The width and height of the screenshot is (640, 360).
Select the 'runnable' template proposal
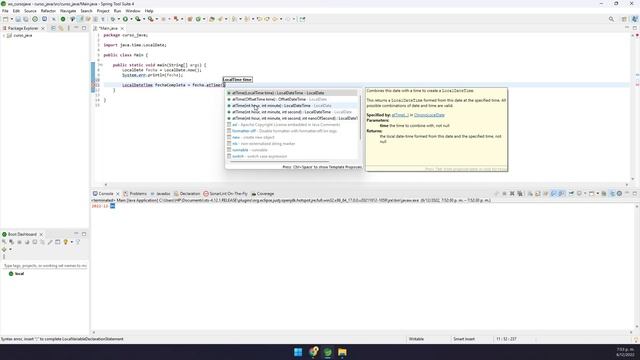(292, 150)
